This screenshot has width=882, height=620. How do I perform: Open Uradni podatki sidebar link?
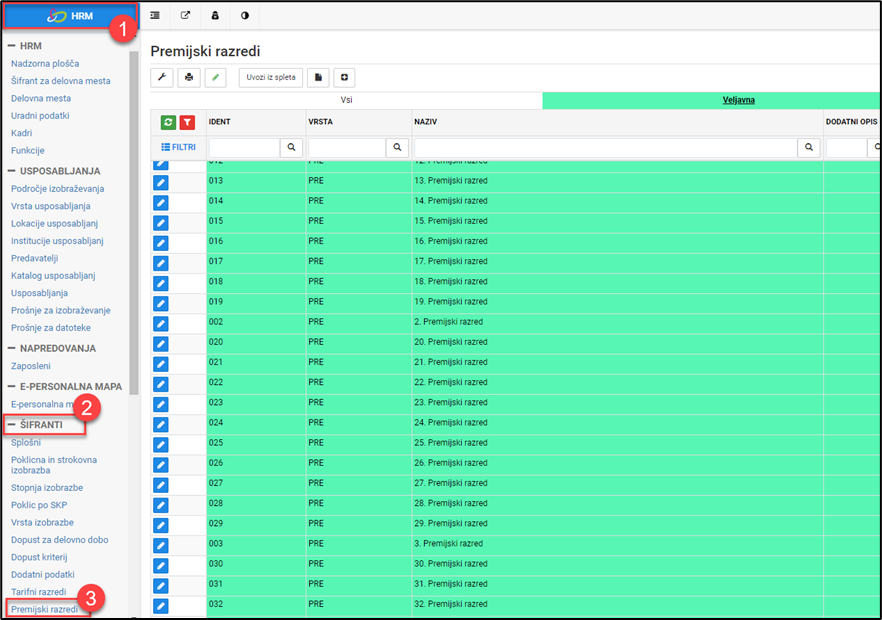[x=40, y=116]
